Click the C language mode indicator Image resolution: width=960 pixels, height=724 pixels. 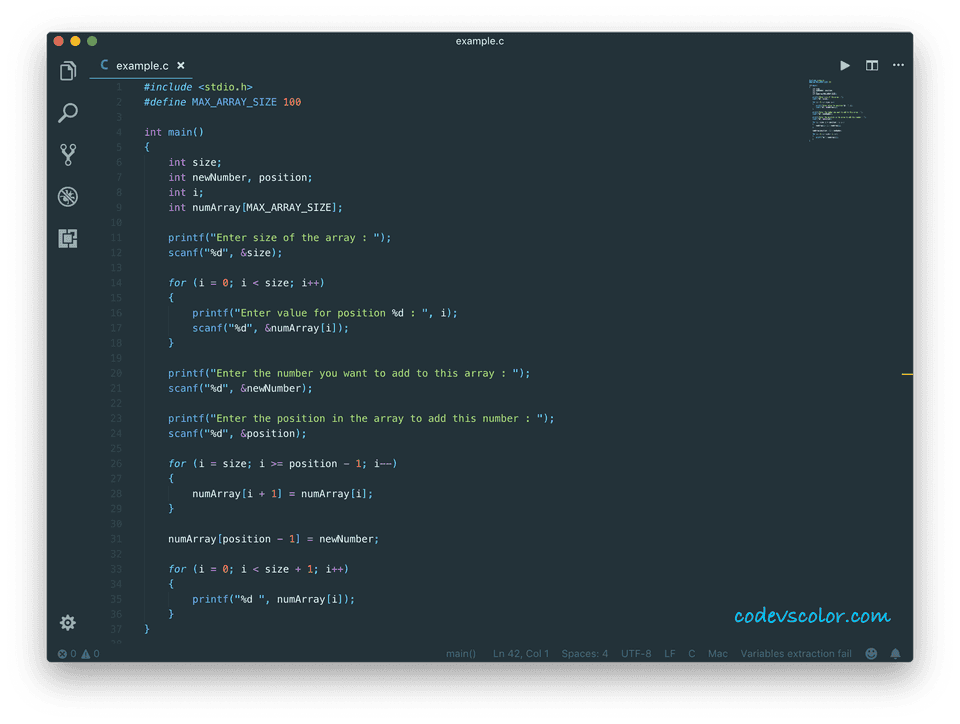click(691, 653)
